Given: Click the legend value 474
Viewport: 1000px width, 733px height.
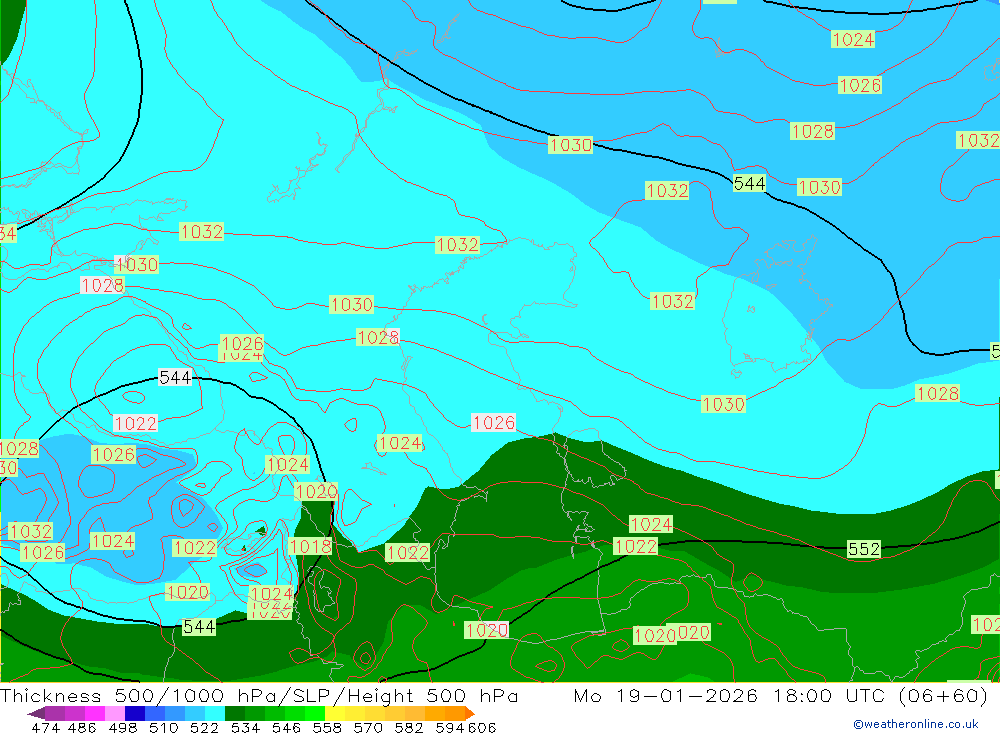Looking at the screenshot, I should click(x=45, y=727).
